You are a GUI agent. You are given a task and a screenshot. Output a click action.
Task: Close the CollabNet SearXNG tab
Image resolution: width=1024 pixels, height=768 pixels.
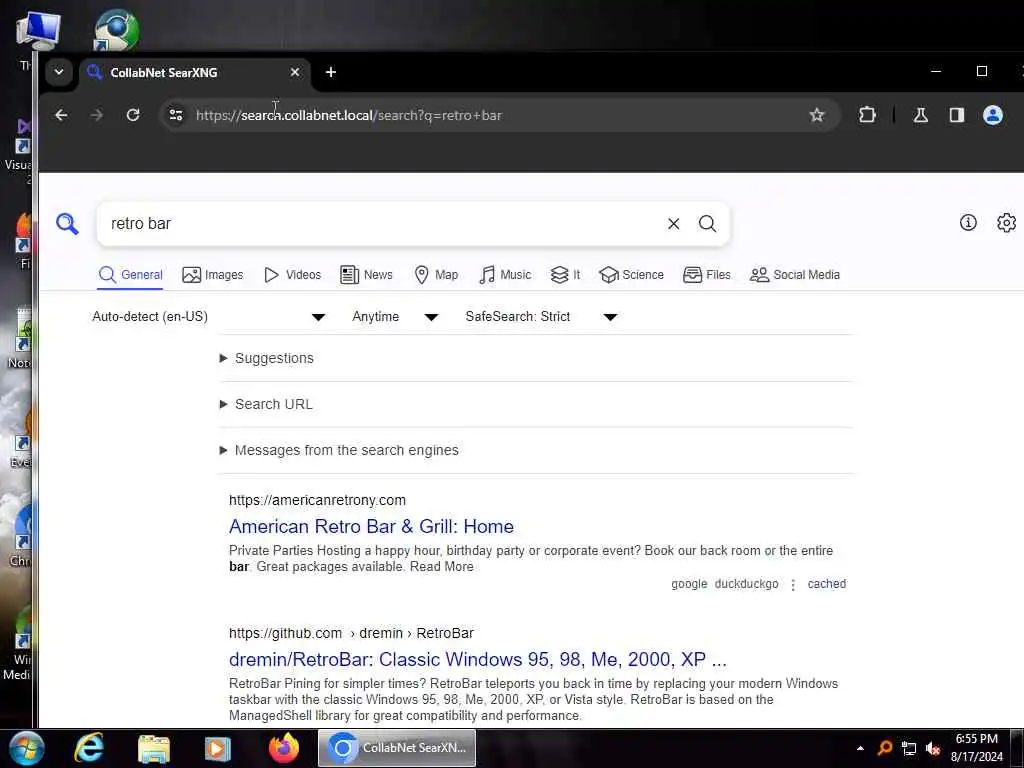(295, 72)
